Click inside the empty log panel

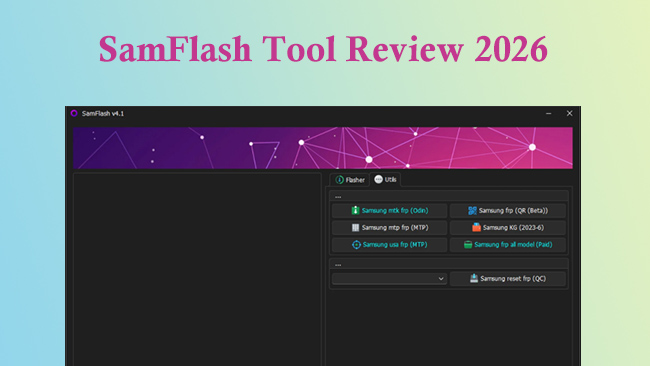pos(197,269)
